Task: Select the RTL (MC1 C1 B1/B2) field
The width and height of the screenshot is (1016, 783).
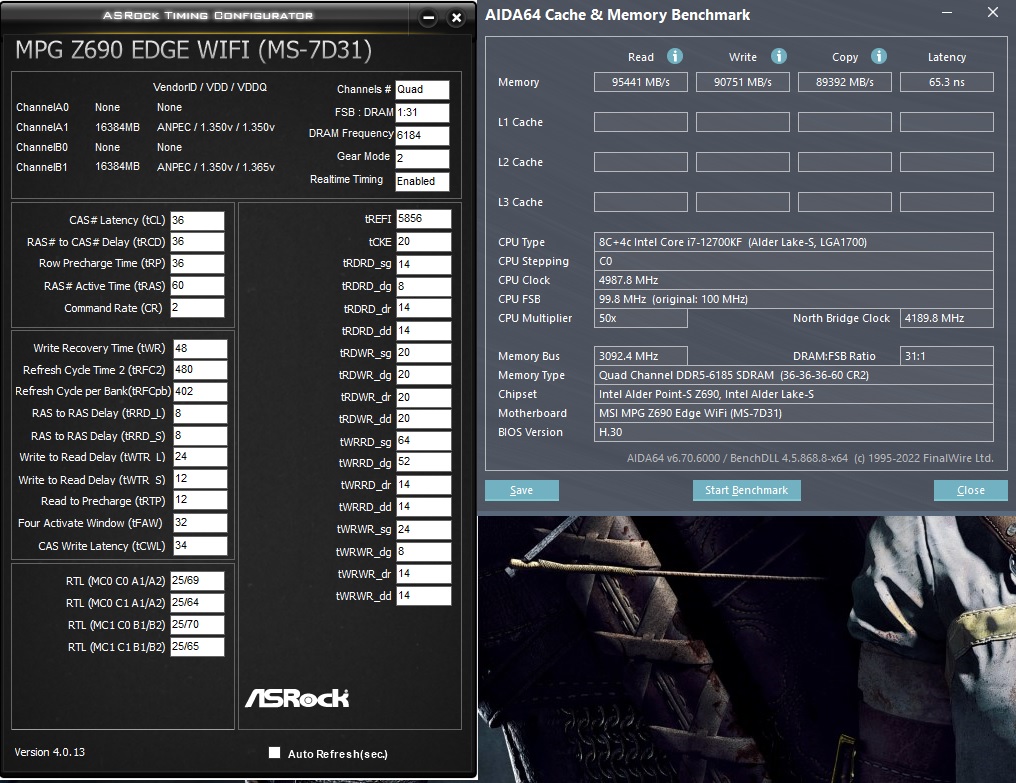Action: click(197, 647)
